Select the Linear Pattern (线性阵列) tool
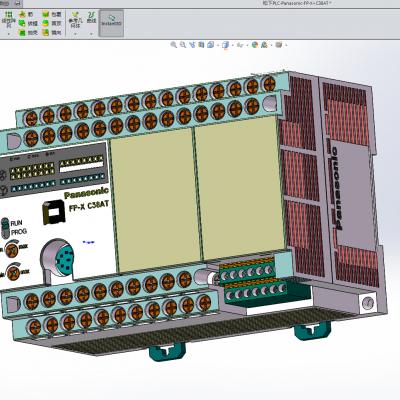Image resolution: width=400 pixels, height=400 pixels. (x=9, y=19)
